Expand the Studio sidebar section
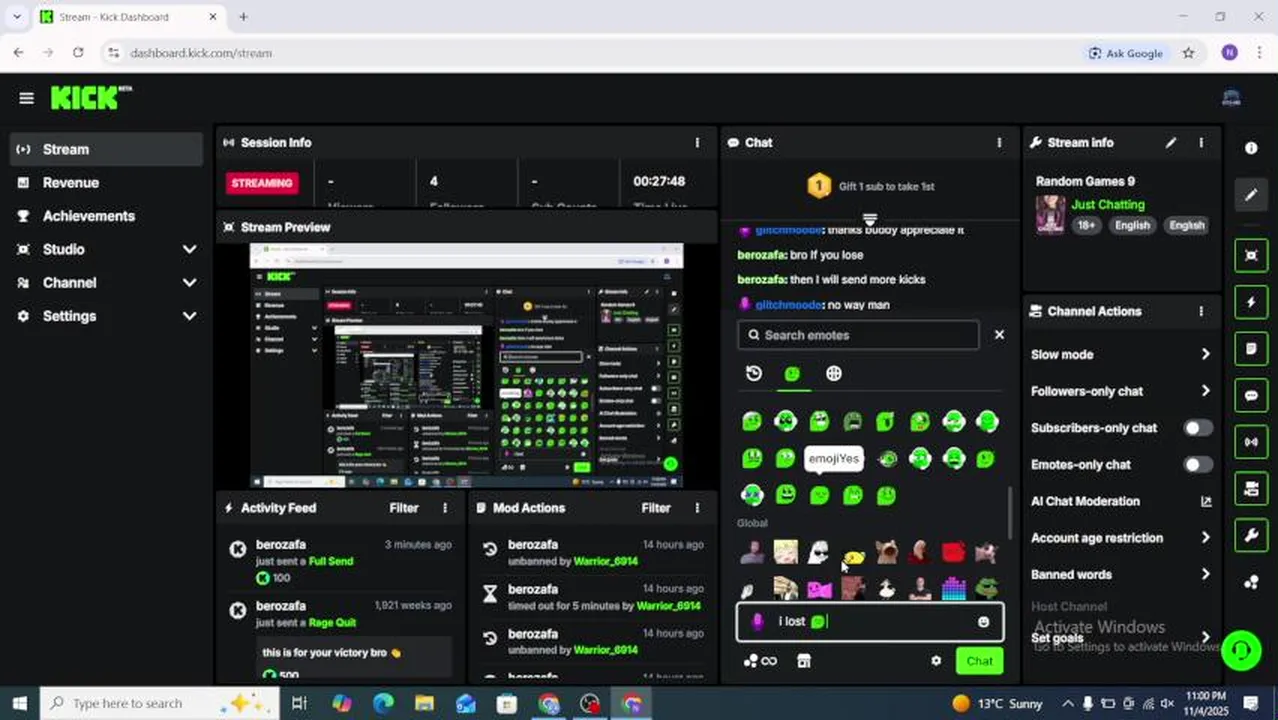The width and height of the screenshot is (1278, 720). (x=189, y=249)
